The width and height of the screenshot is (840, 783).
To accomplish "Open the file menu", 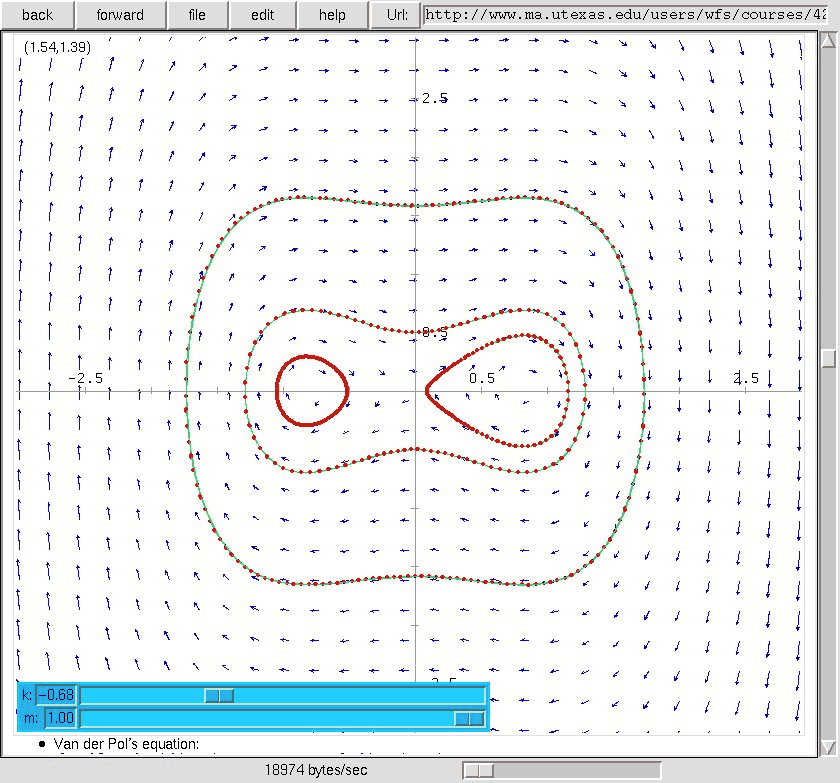I will pyautogui.click(x=197, y=14).
